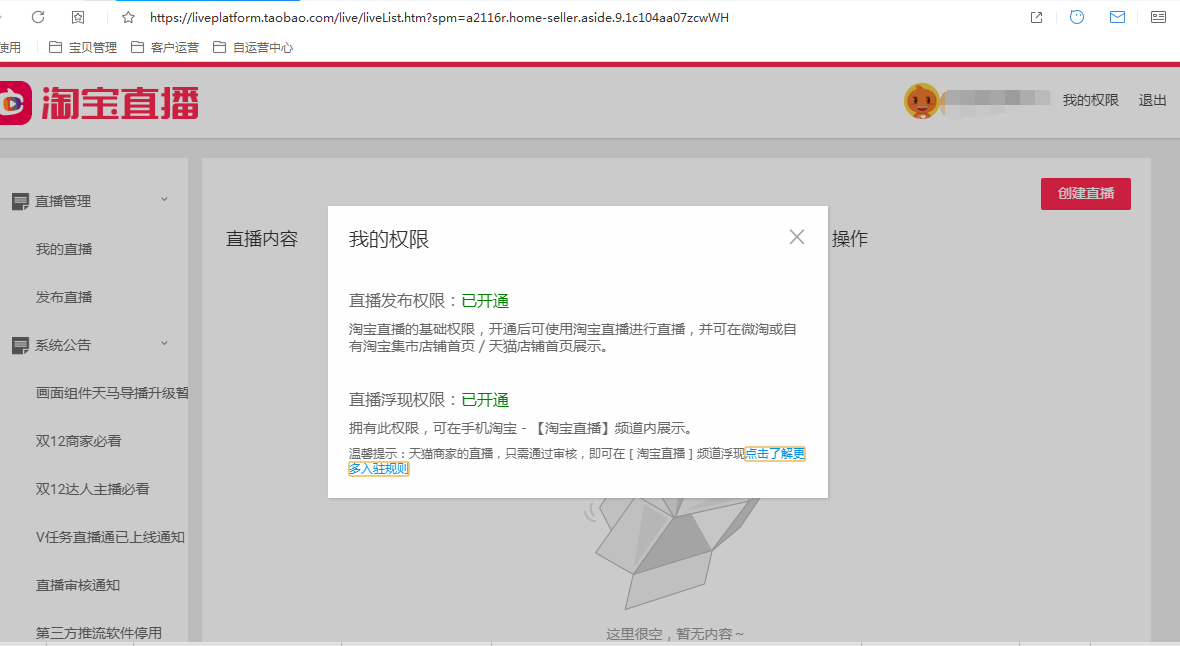This screenshot has height=646, width=1180.
Task: Open 双12商家必看 notice
Action: pyautogui.click(x=78, y=441)
